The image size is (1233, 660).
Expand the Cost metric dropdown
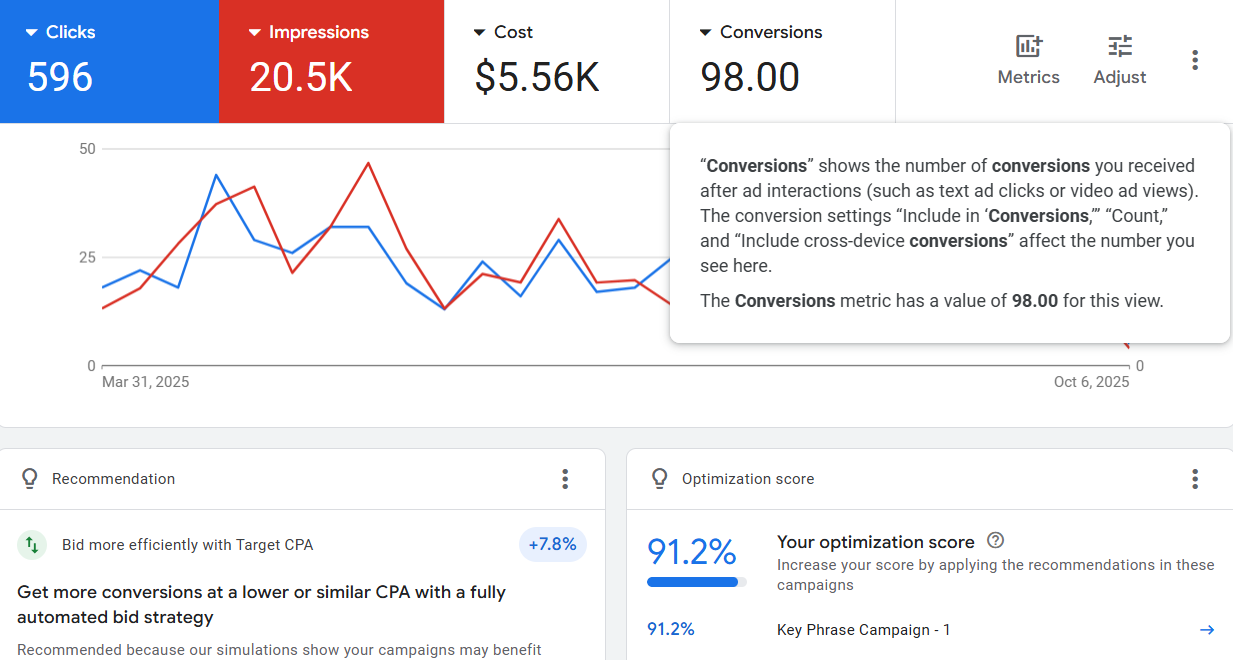coord(480,33)
